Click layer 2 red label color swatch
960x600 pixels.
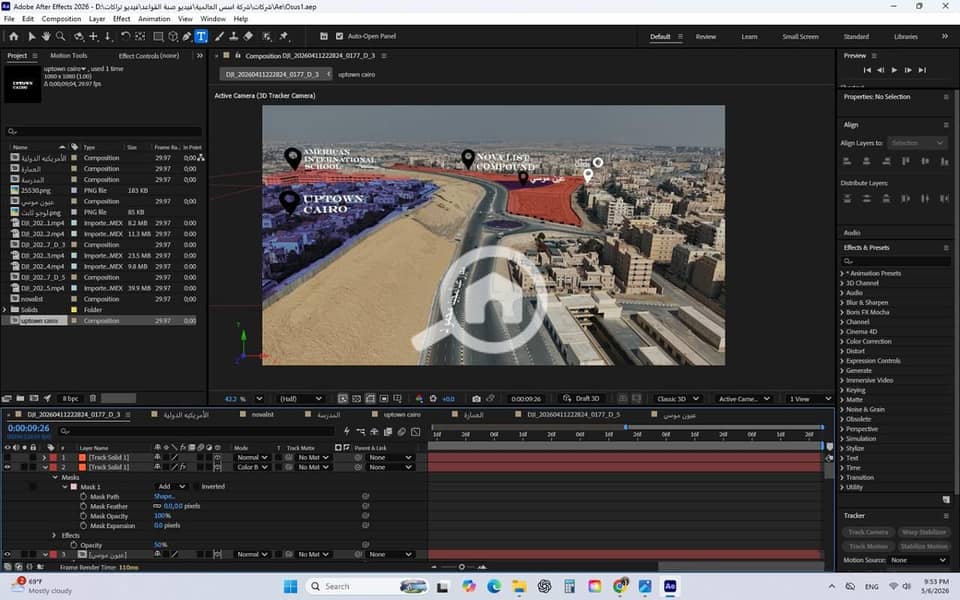click(x=53, y=467)
